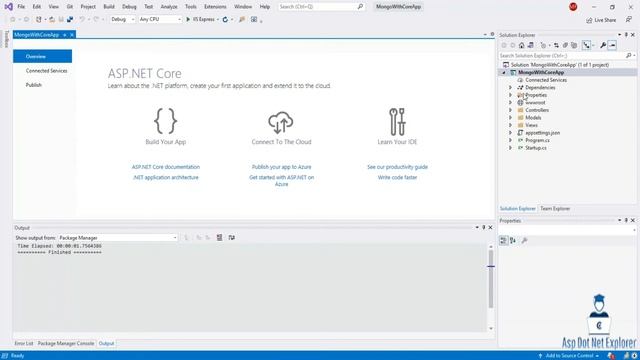Click the New Project toolbar icon
640x360 pixels.
click(39, 19)
